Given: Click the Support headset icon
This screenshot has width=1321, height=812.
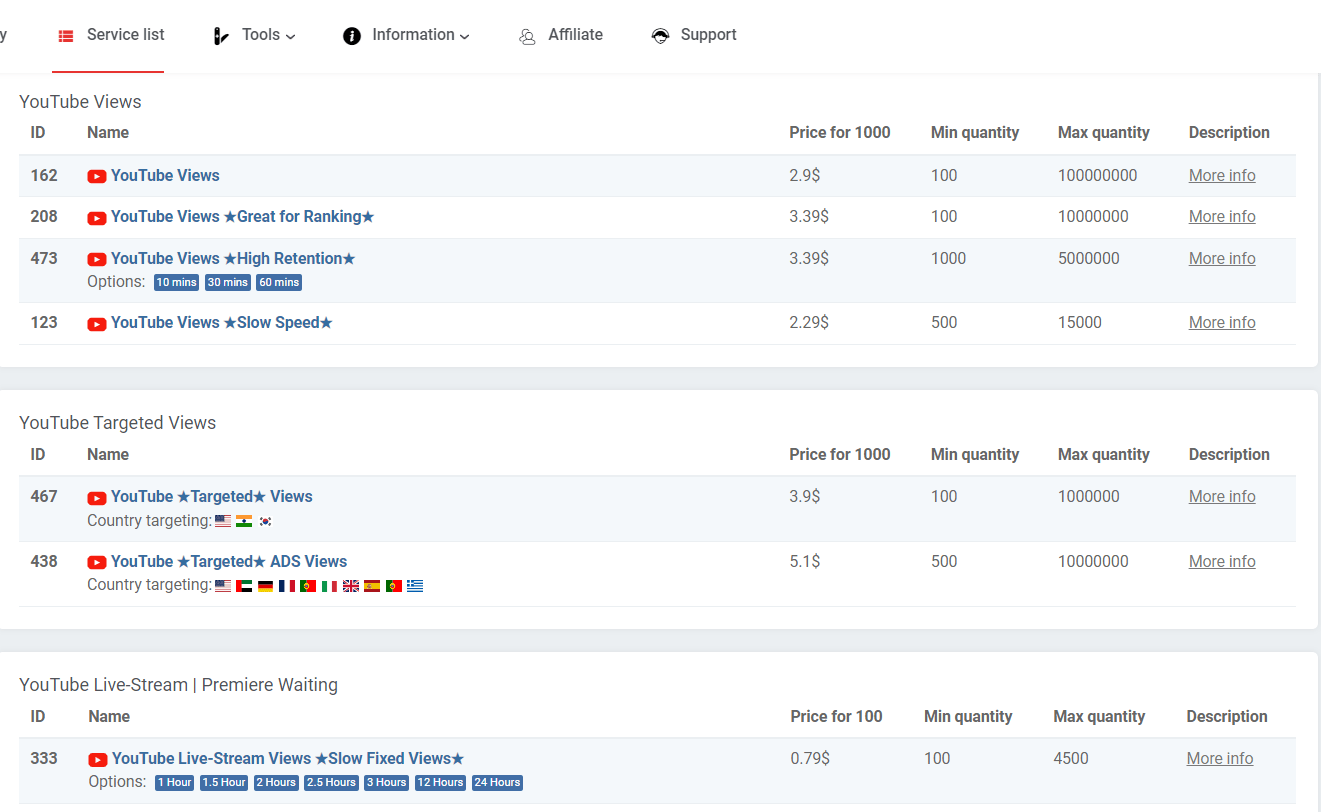Looking at the screenshot, I should (x=660, y=35).
